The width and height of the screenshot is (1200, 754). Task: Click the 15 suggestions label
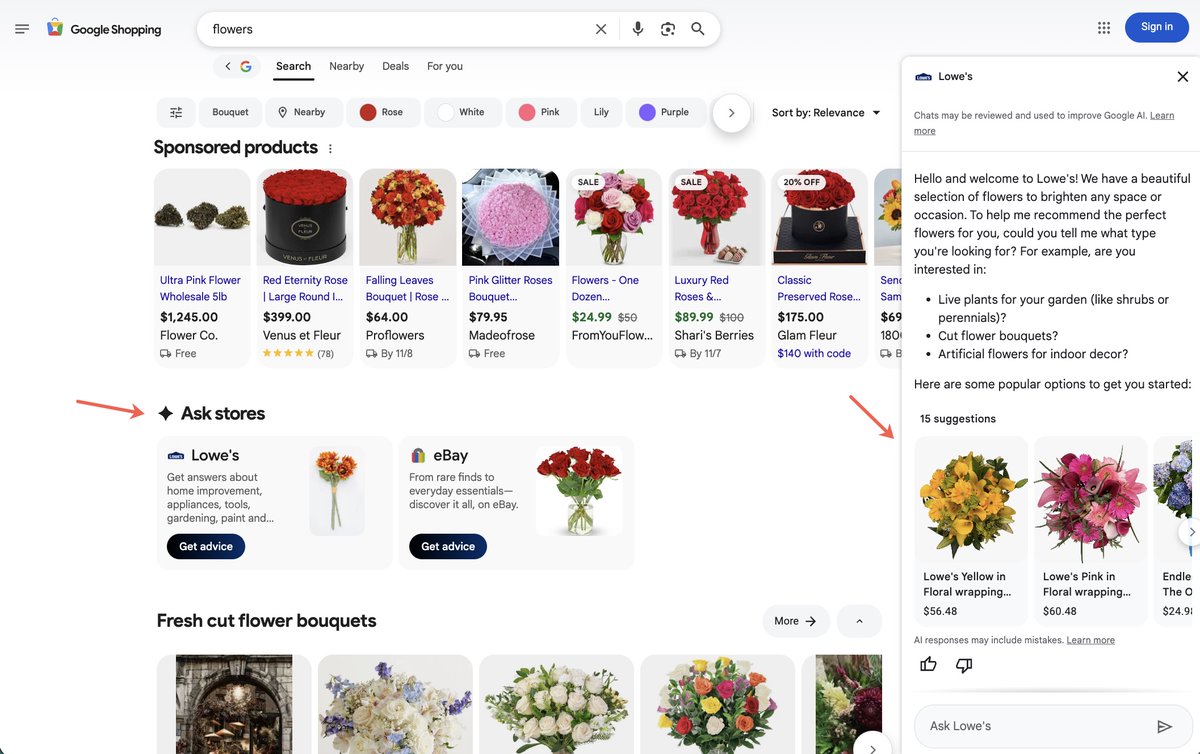[958, 419]
